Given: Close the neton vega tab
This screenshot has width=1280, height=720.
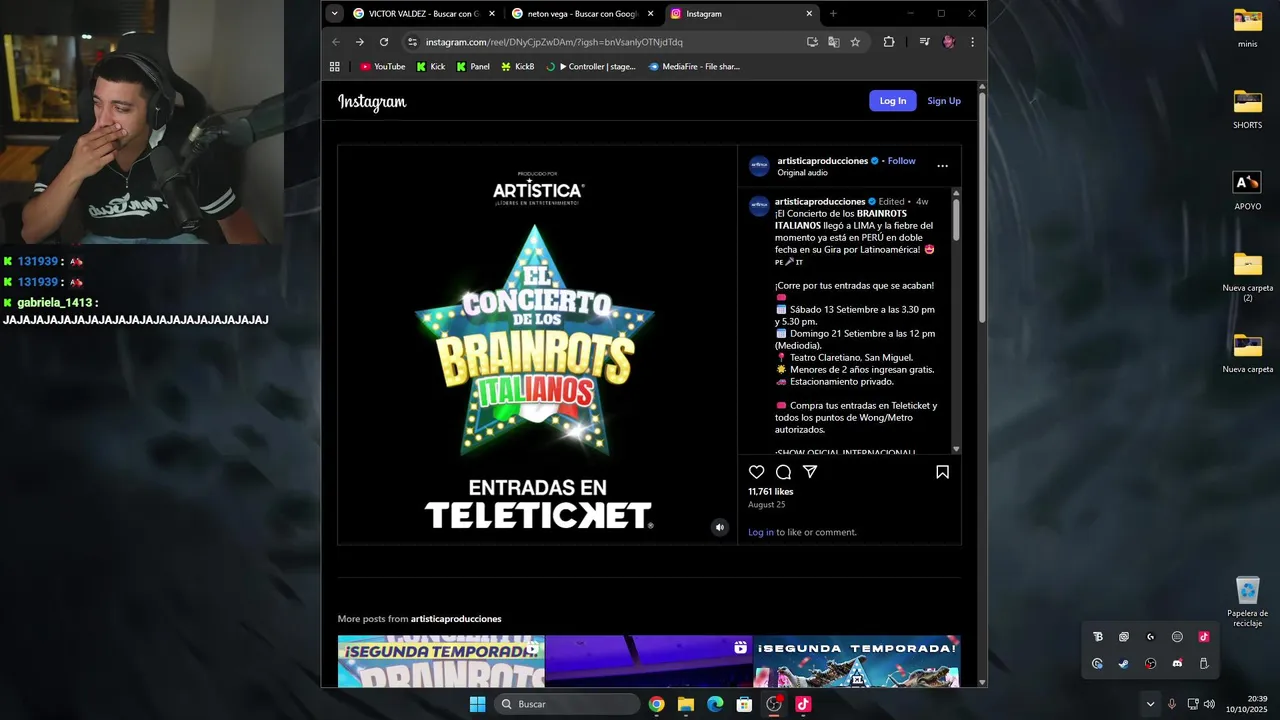Looking at the screenshot, I should [651, 14].
